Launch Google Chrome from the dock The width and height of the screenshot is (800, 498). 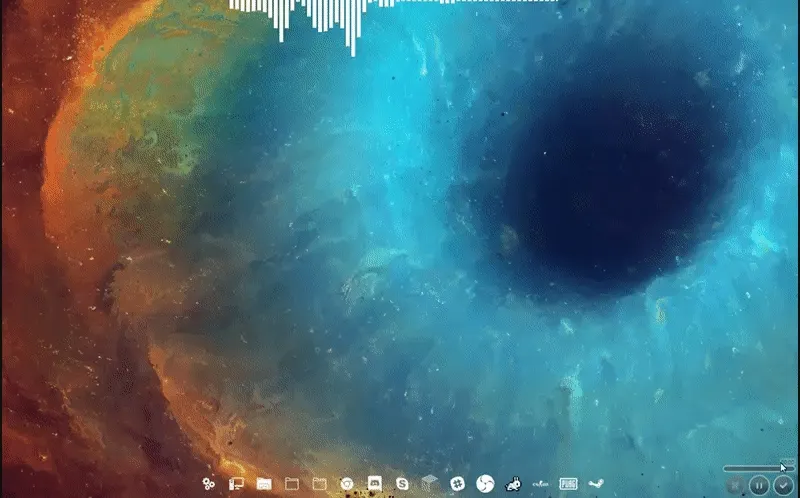tap(347, 484)
